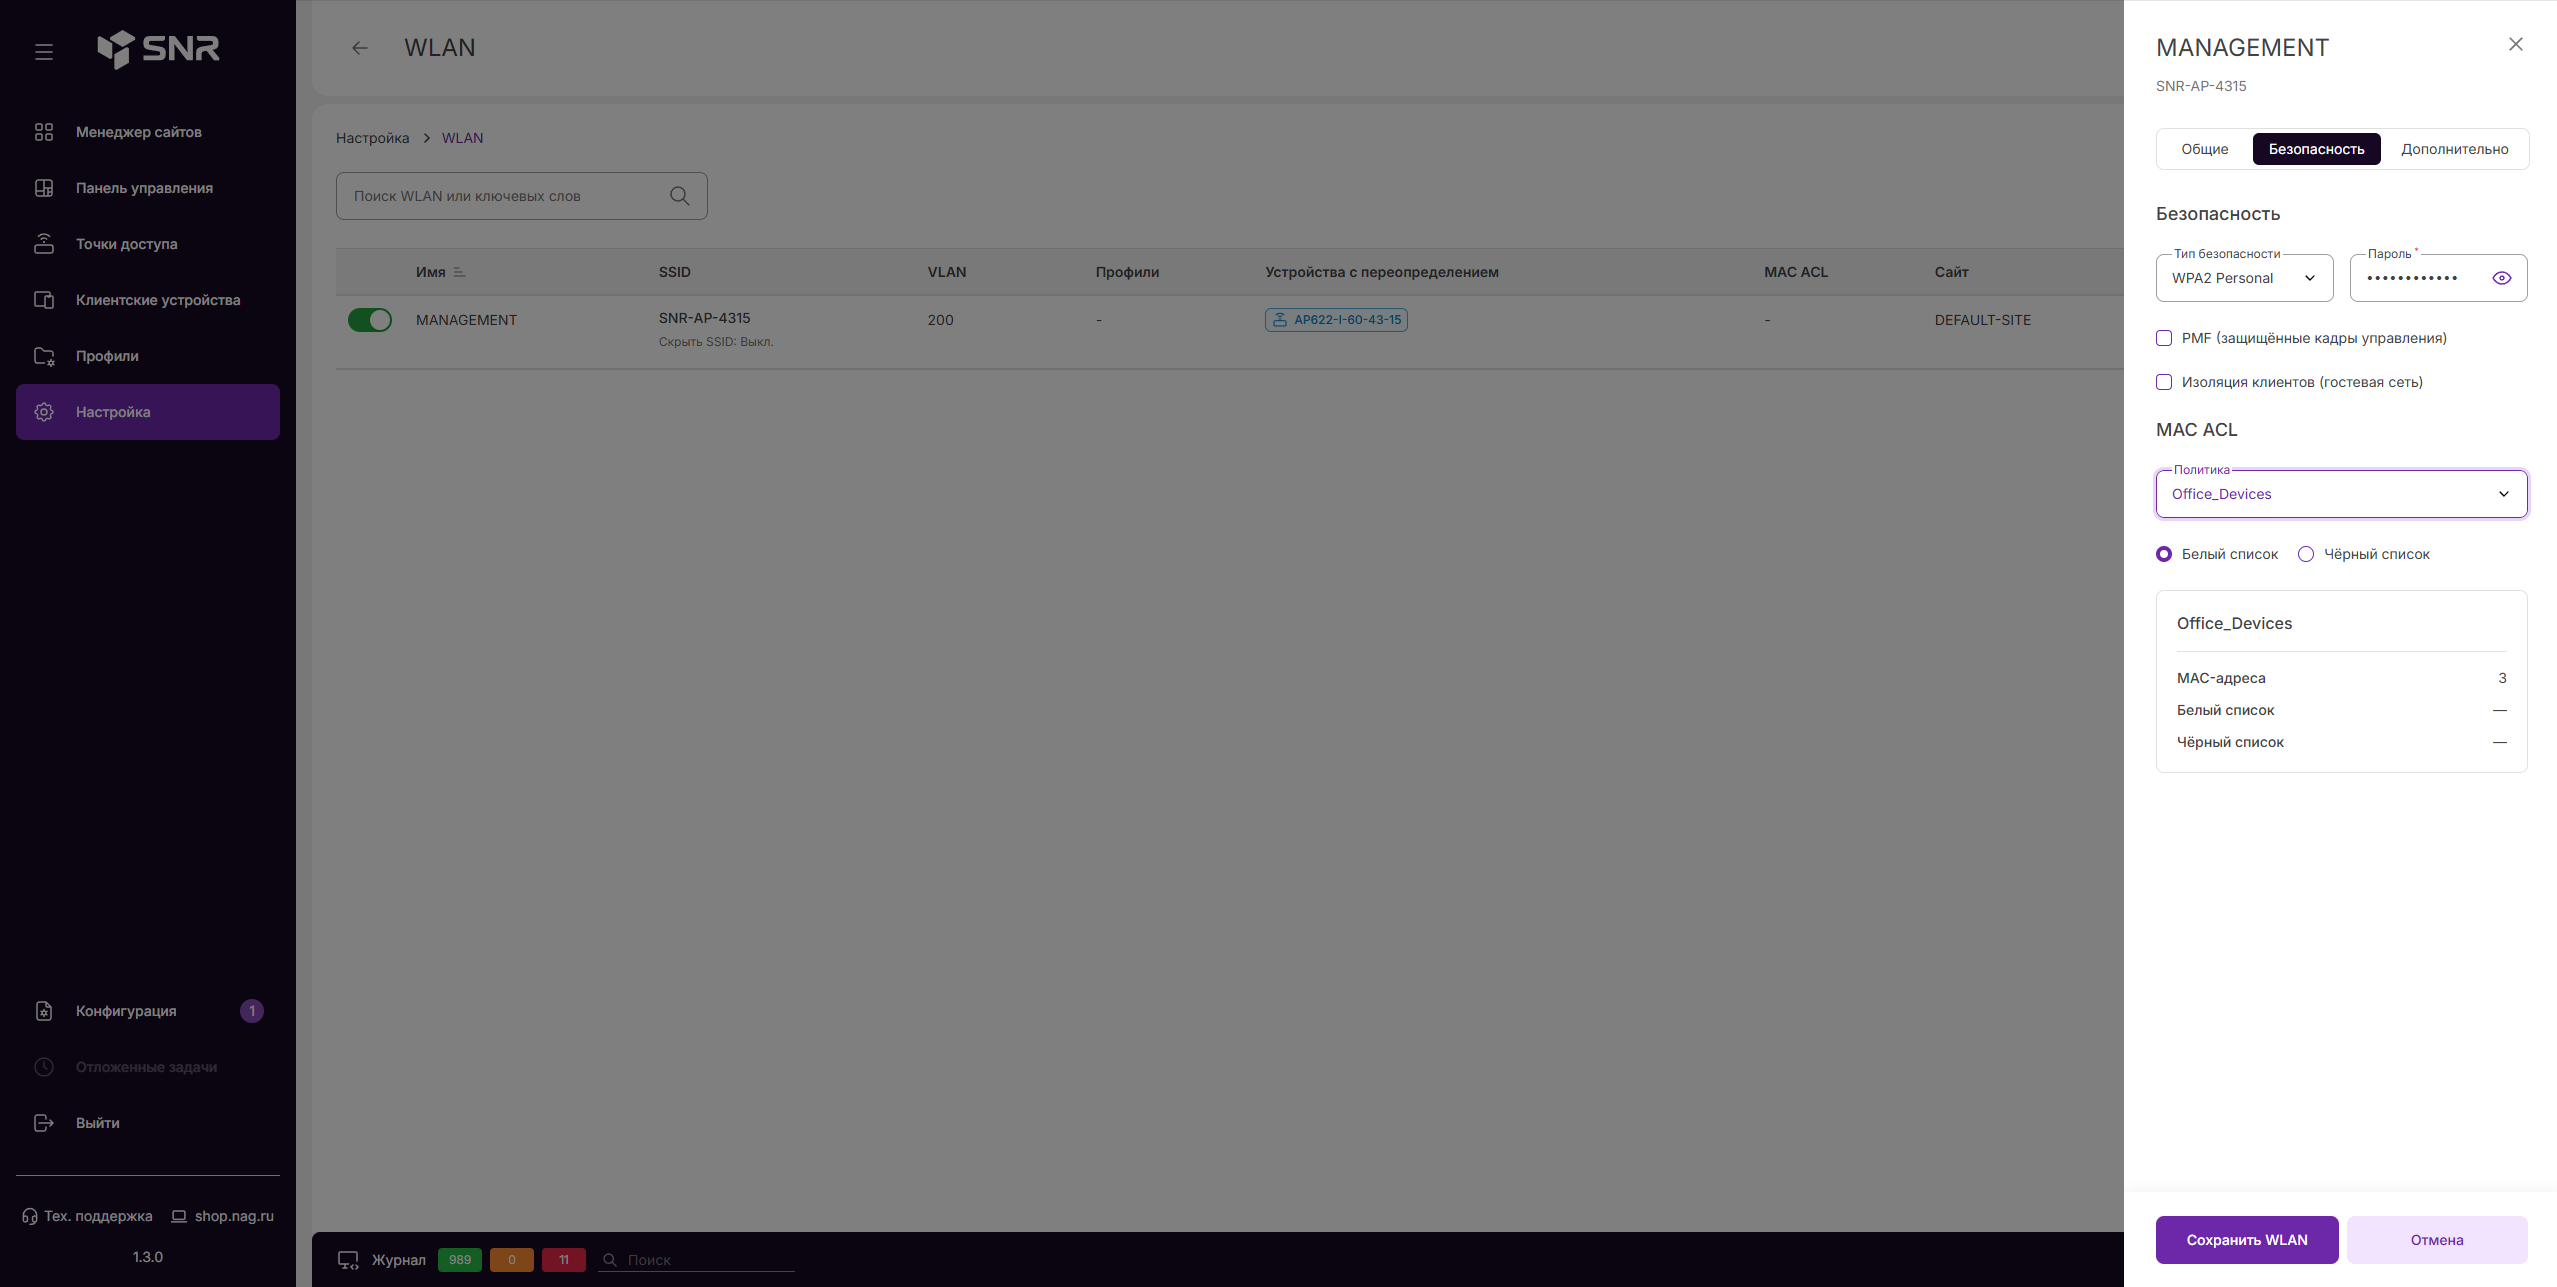Open Тип безопасности dropdown

pos(2245,278)
